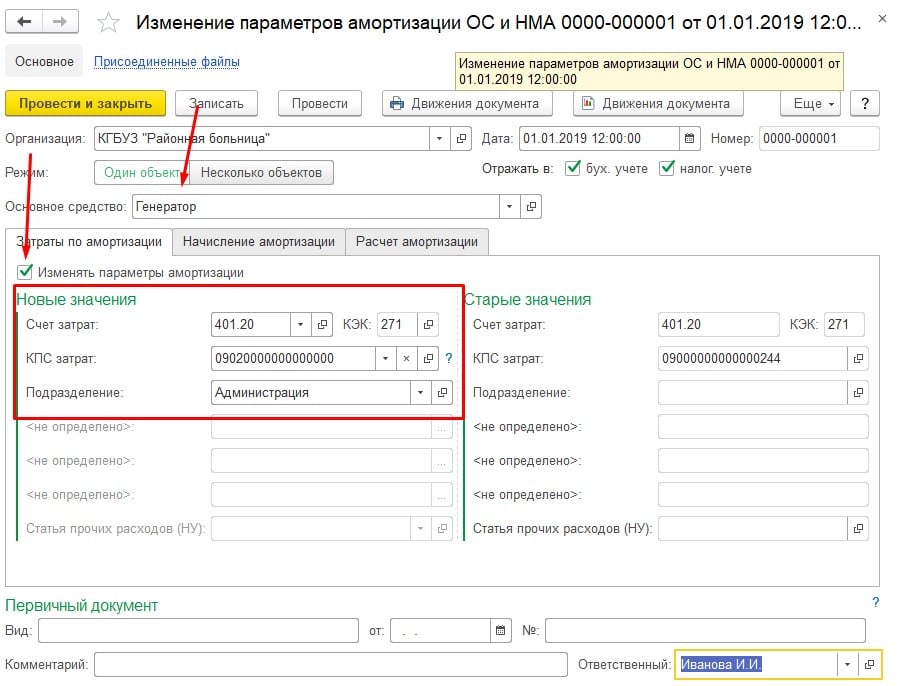Image resolution: width=899 pixels, height=686 pixels.
Task: Open calendar for primary document date
Action: 500,631
